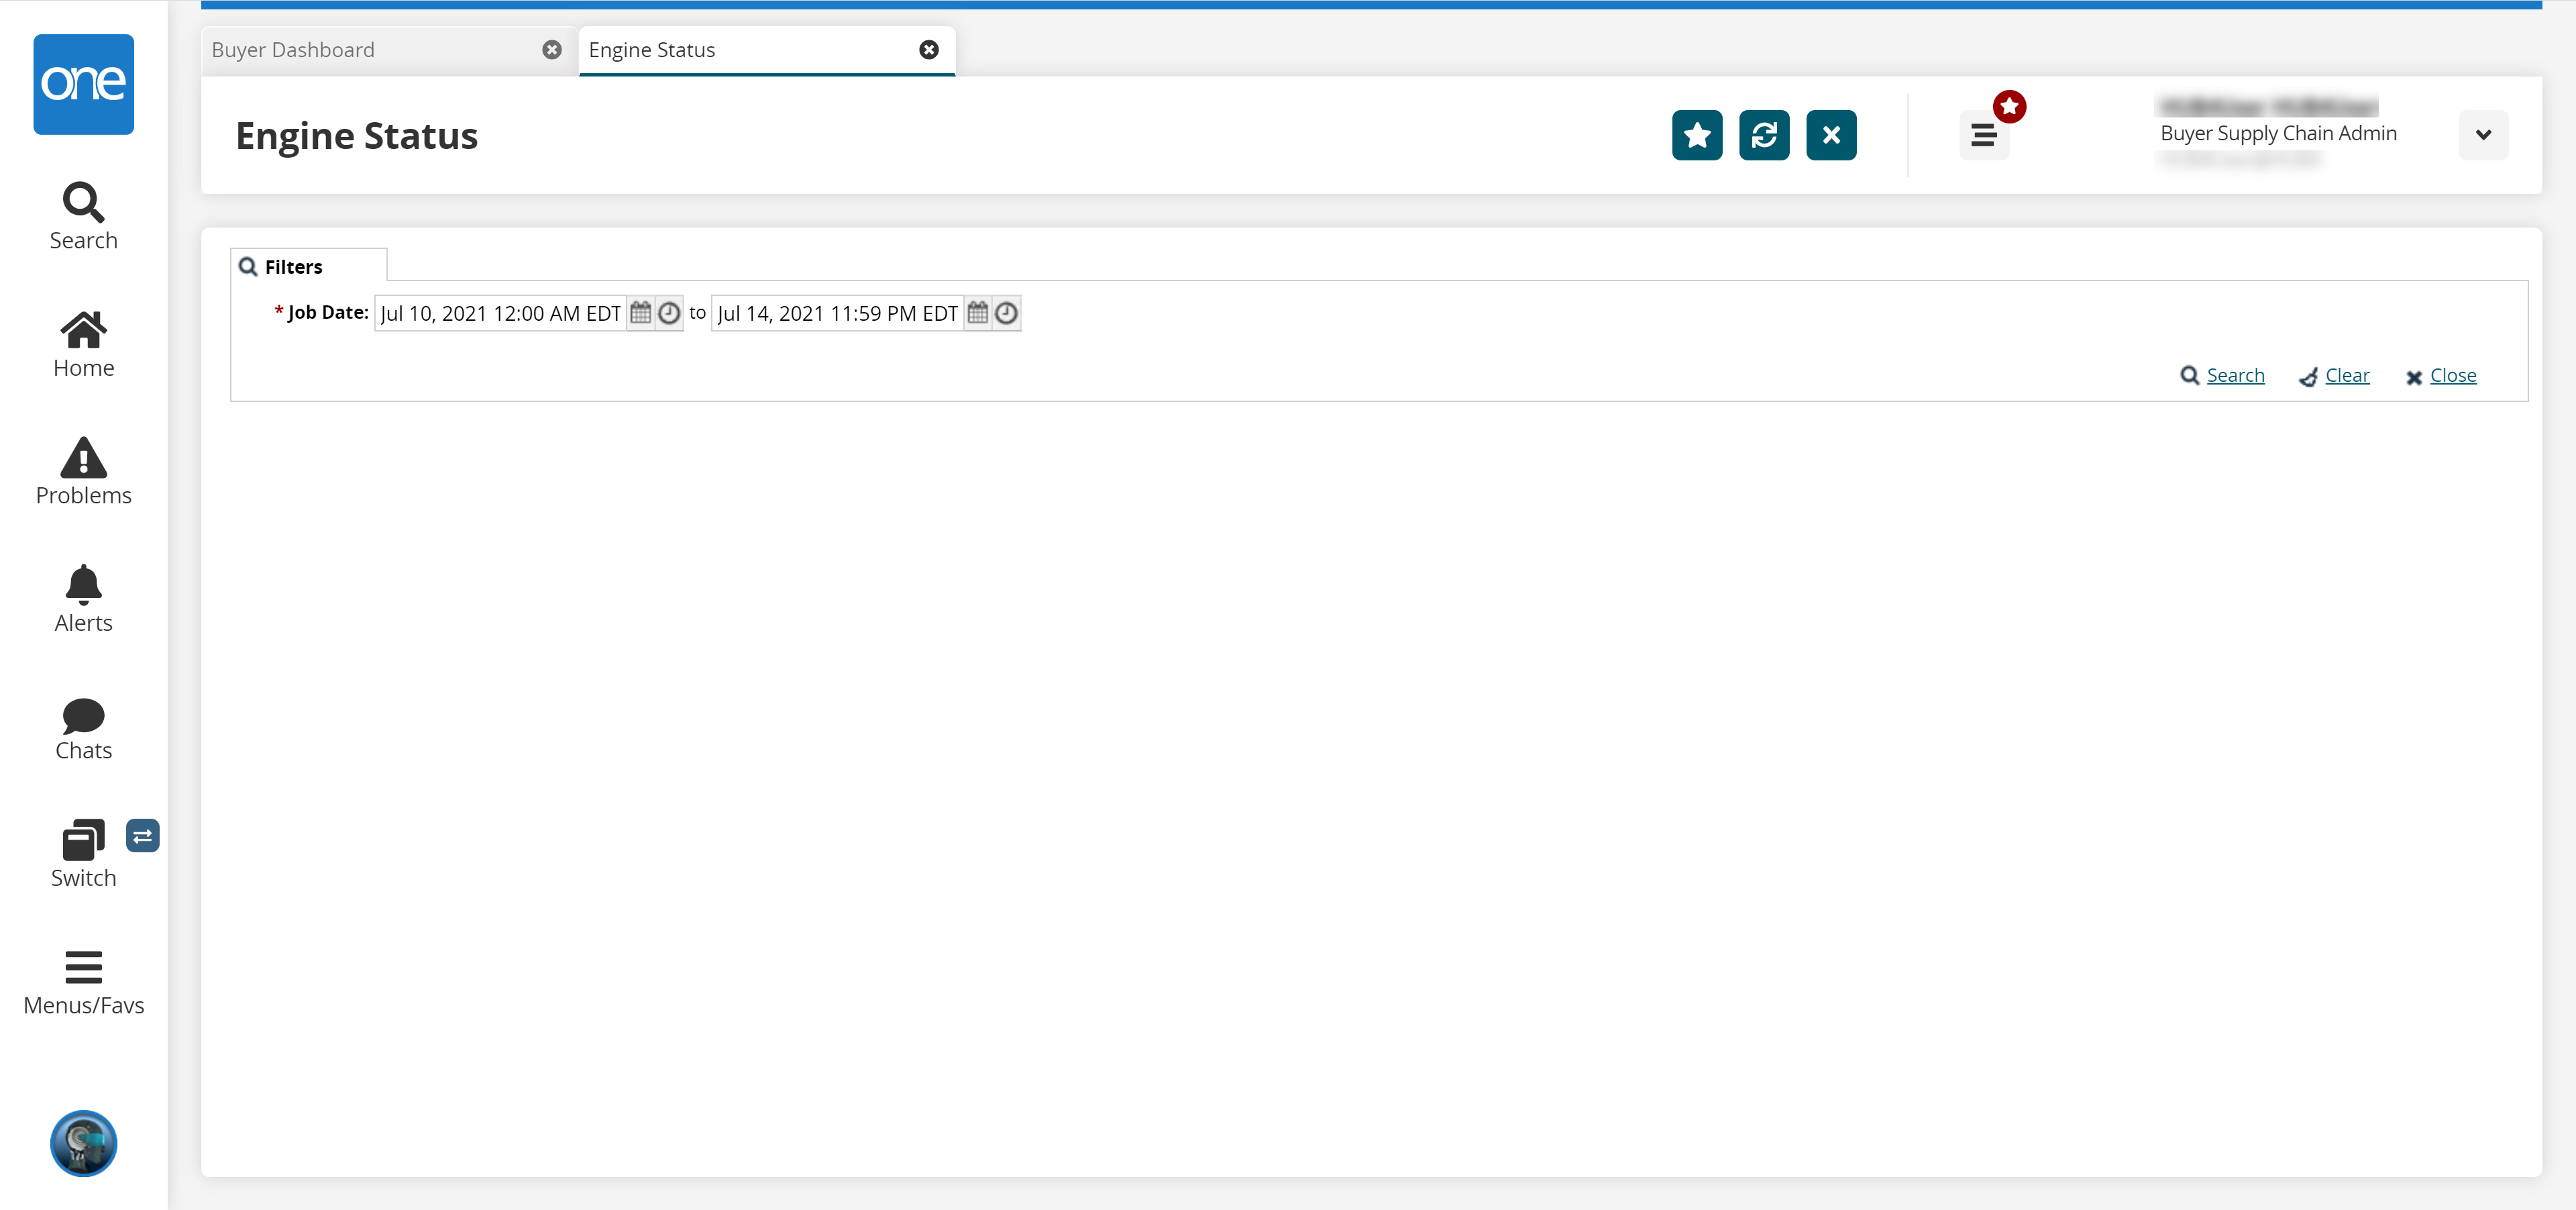This screenshot has height=1210, width=2576.
Task: Click the ONE logo icon
Action: [x=83, y=84]
